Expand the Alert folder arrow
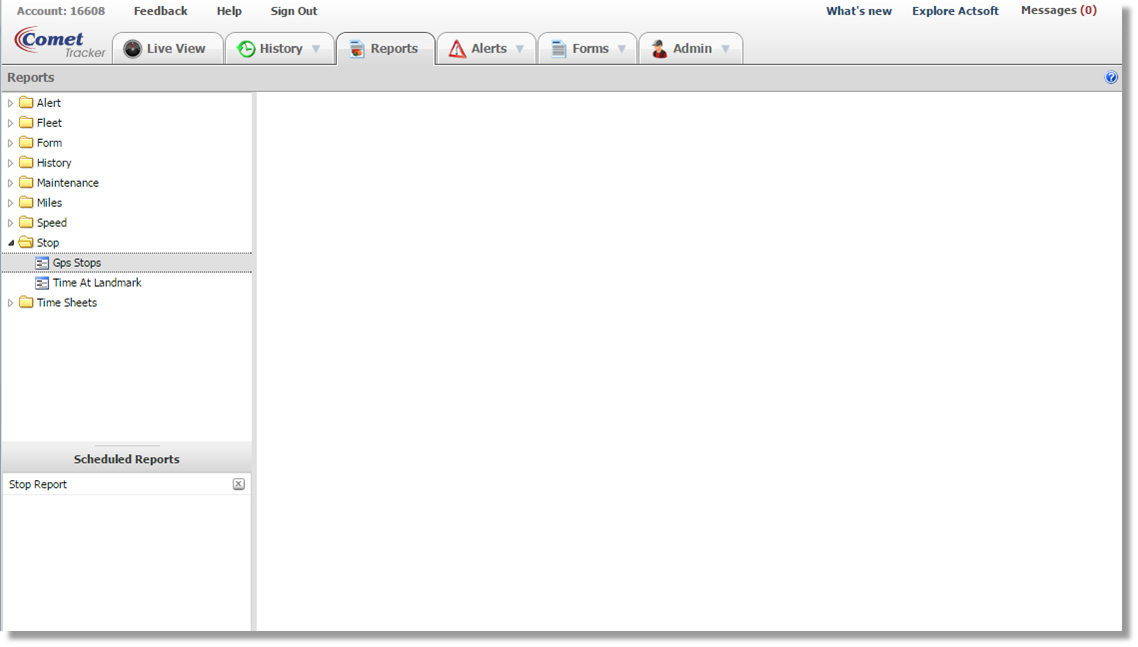This screenshot has width=1138, height=647. click(x=10, y=103)
